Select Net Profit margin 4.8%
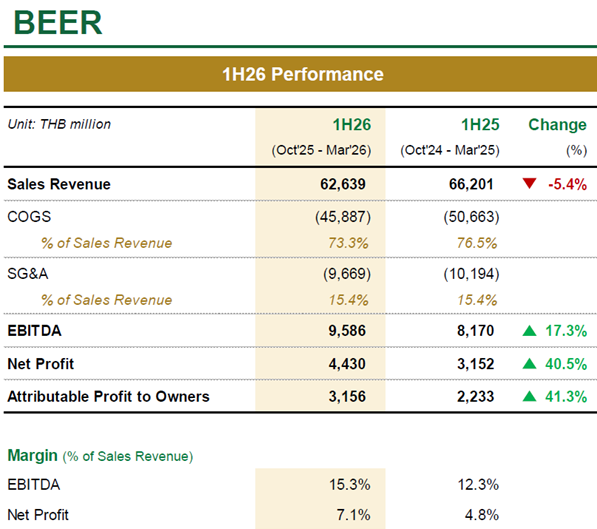Viewport: 597px width, 529px height. (482, 515)
